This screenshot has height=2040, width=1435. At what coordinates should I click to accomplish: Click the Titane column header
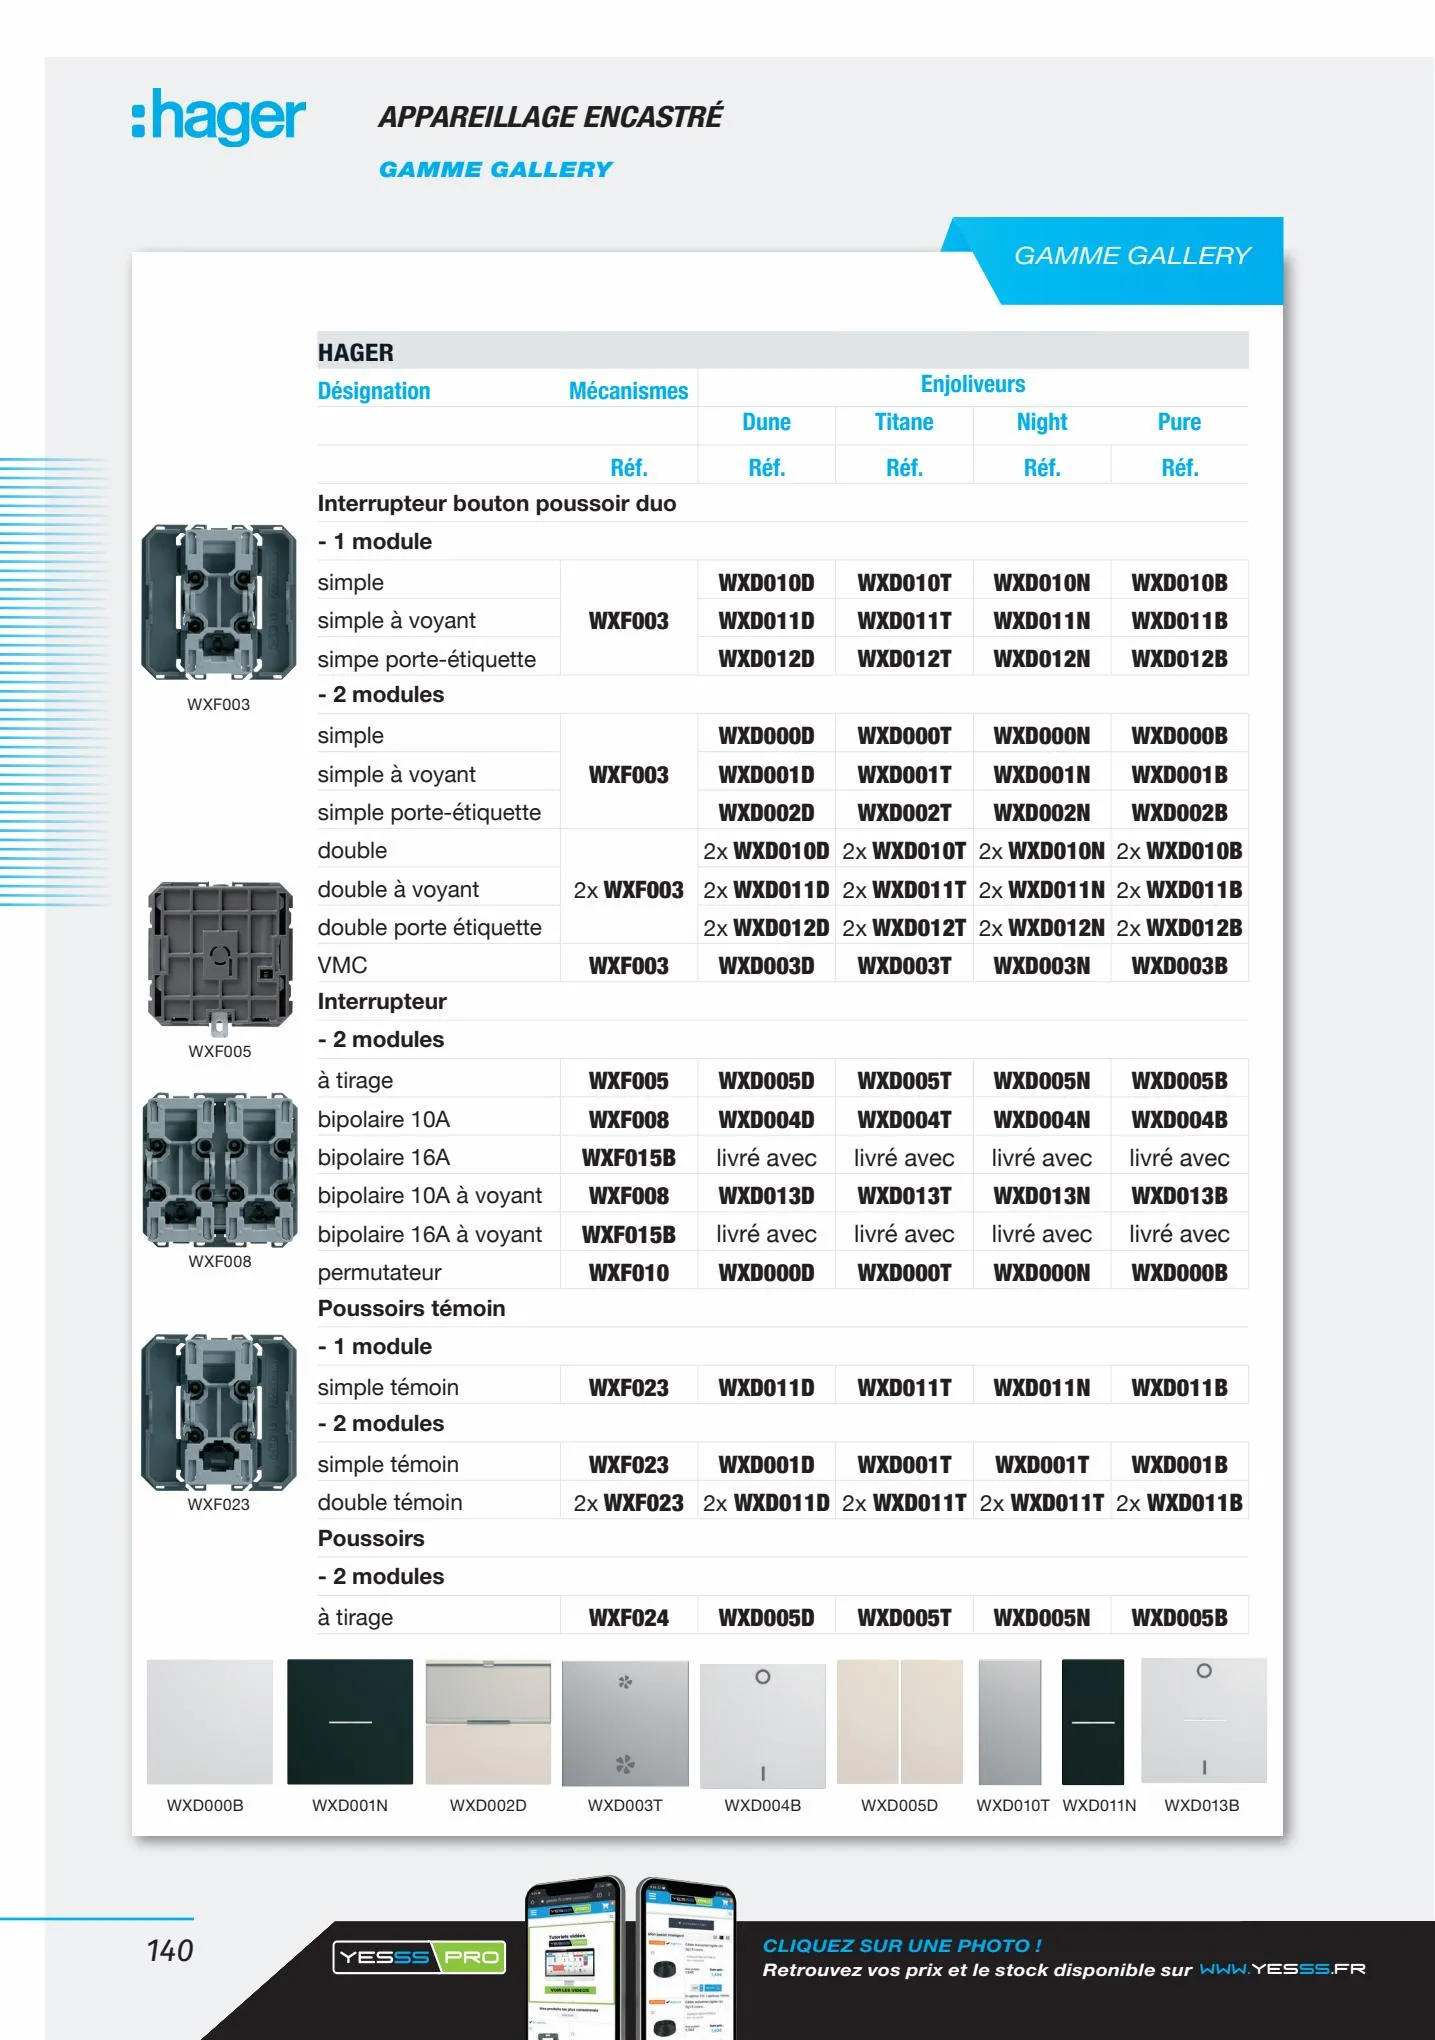904,422
